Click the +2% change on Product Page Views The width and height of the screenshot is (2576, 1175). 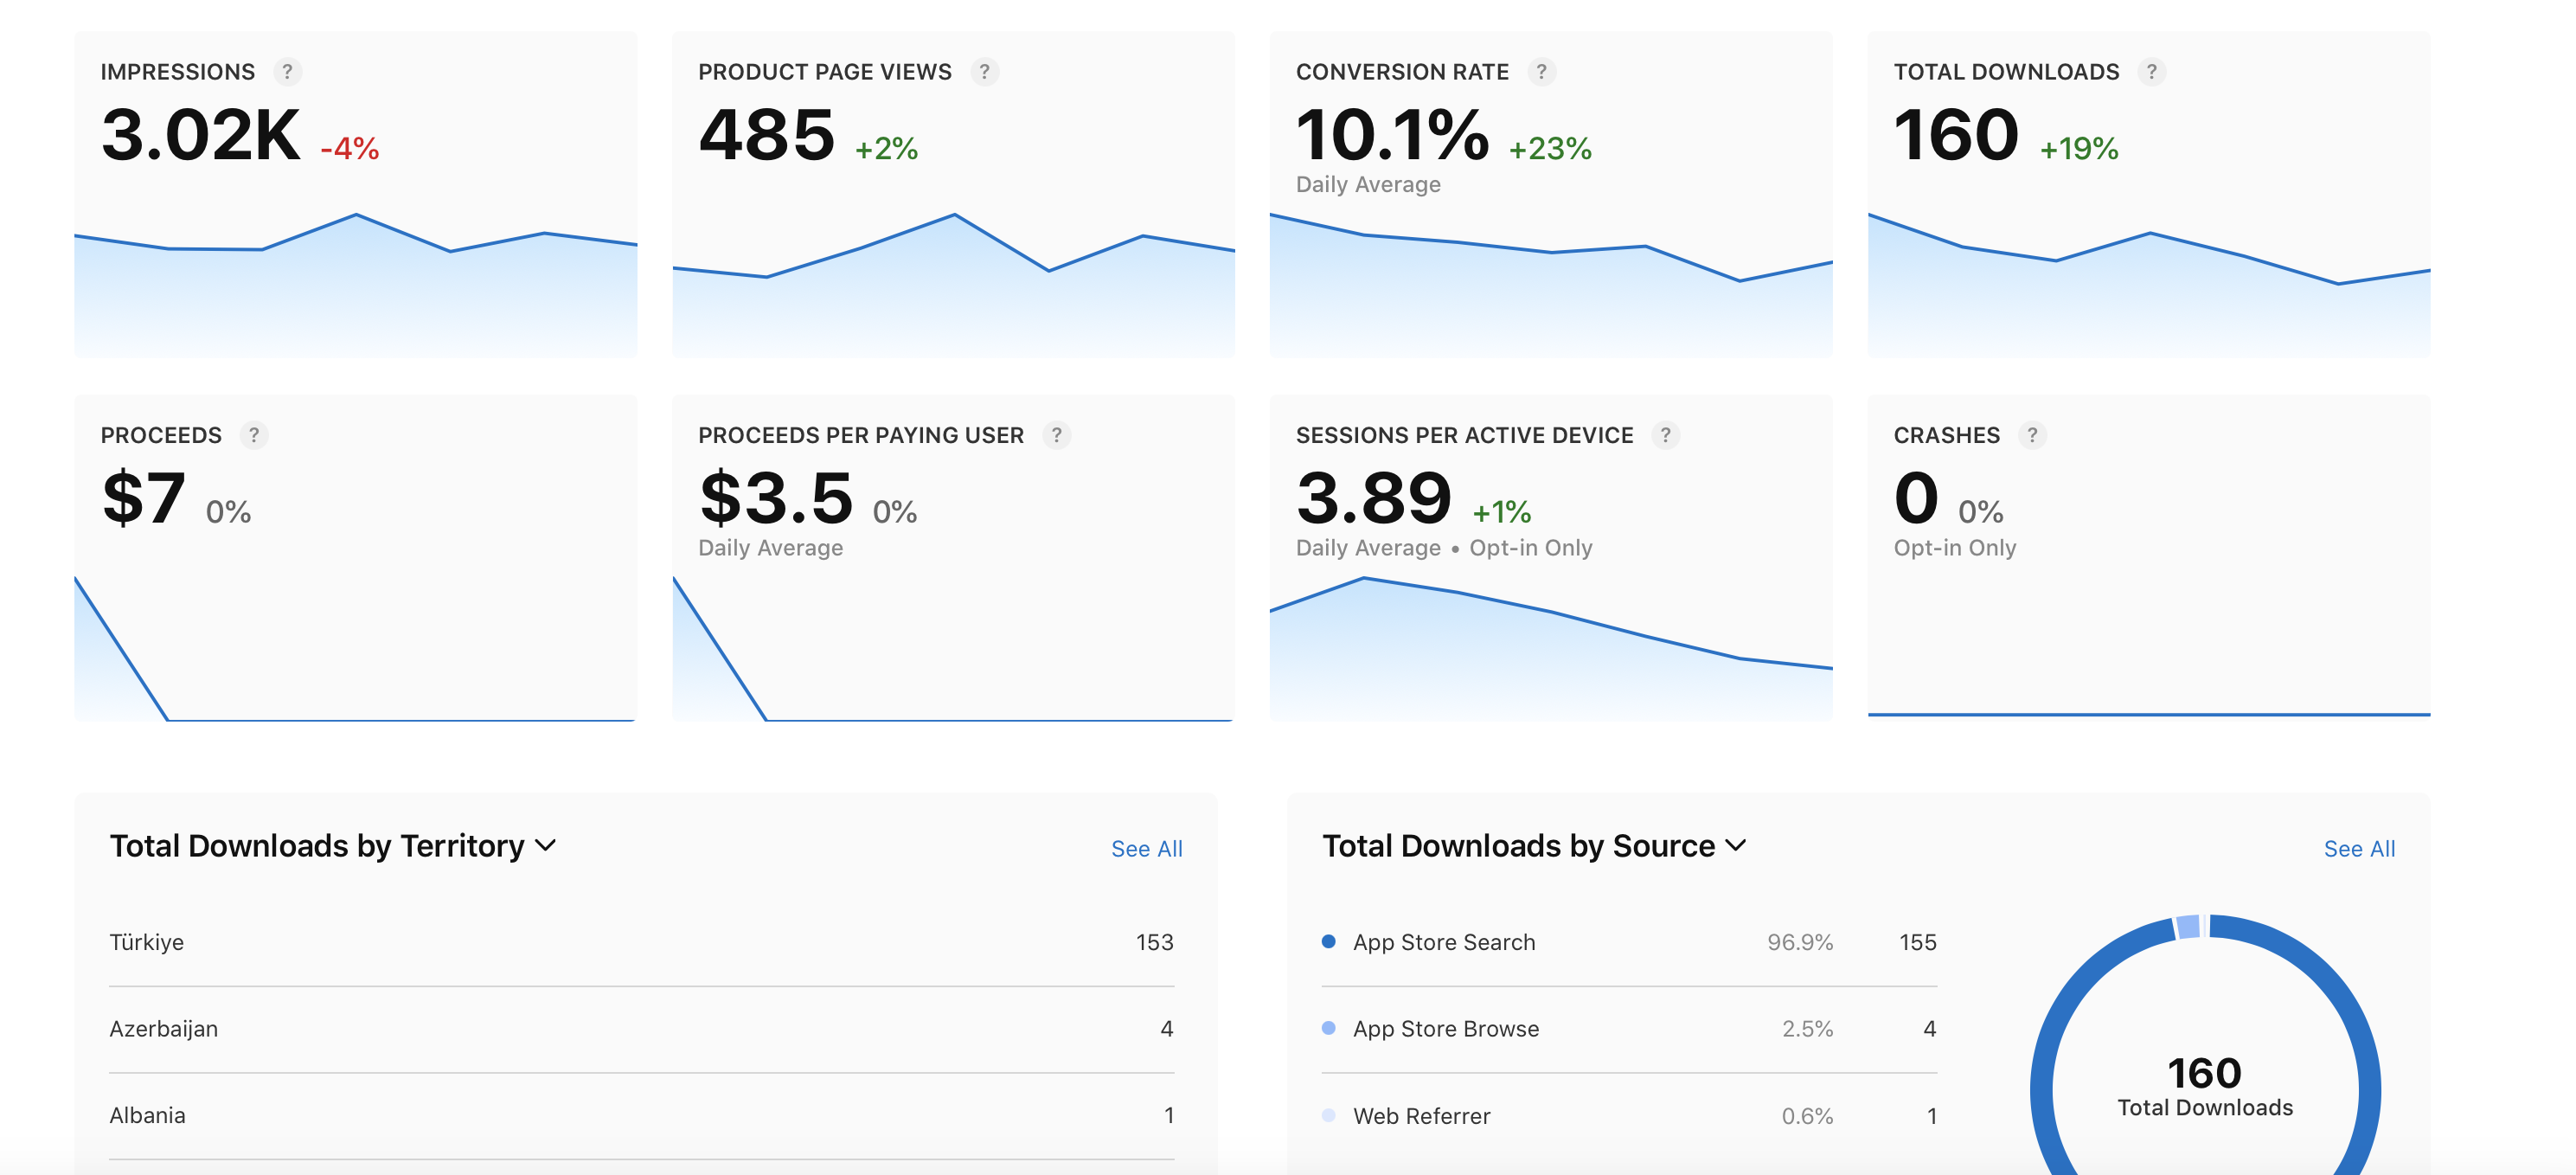tap(886, 149)
